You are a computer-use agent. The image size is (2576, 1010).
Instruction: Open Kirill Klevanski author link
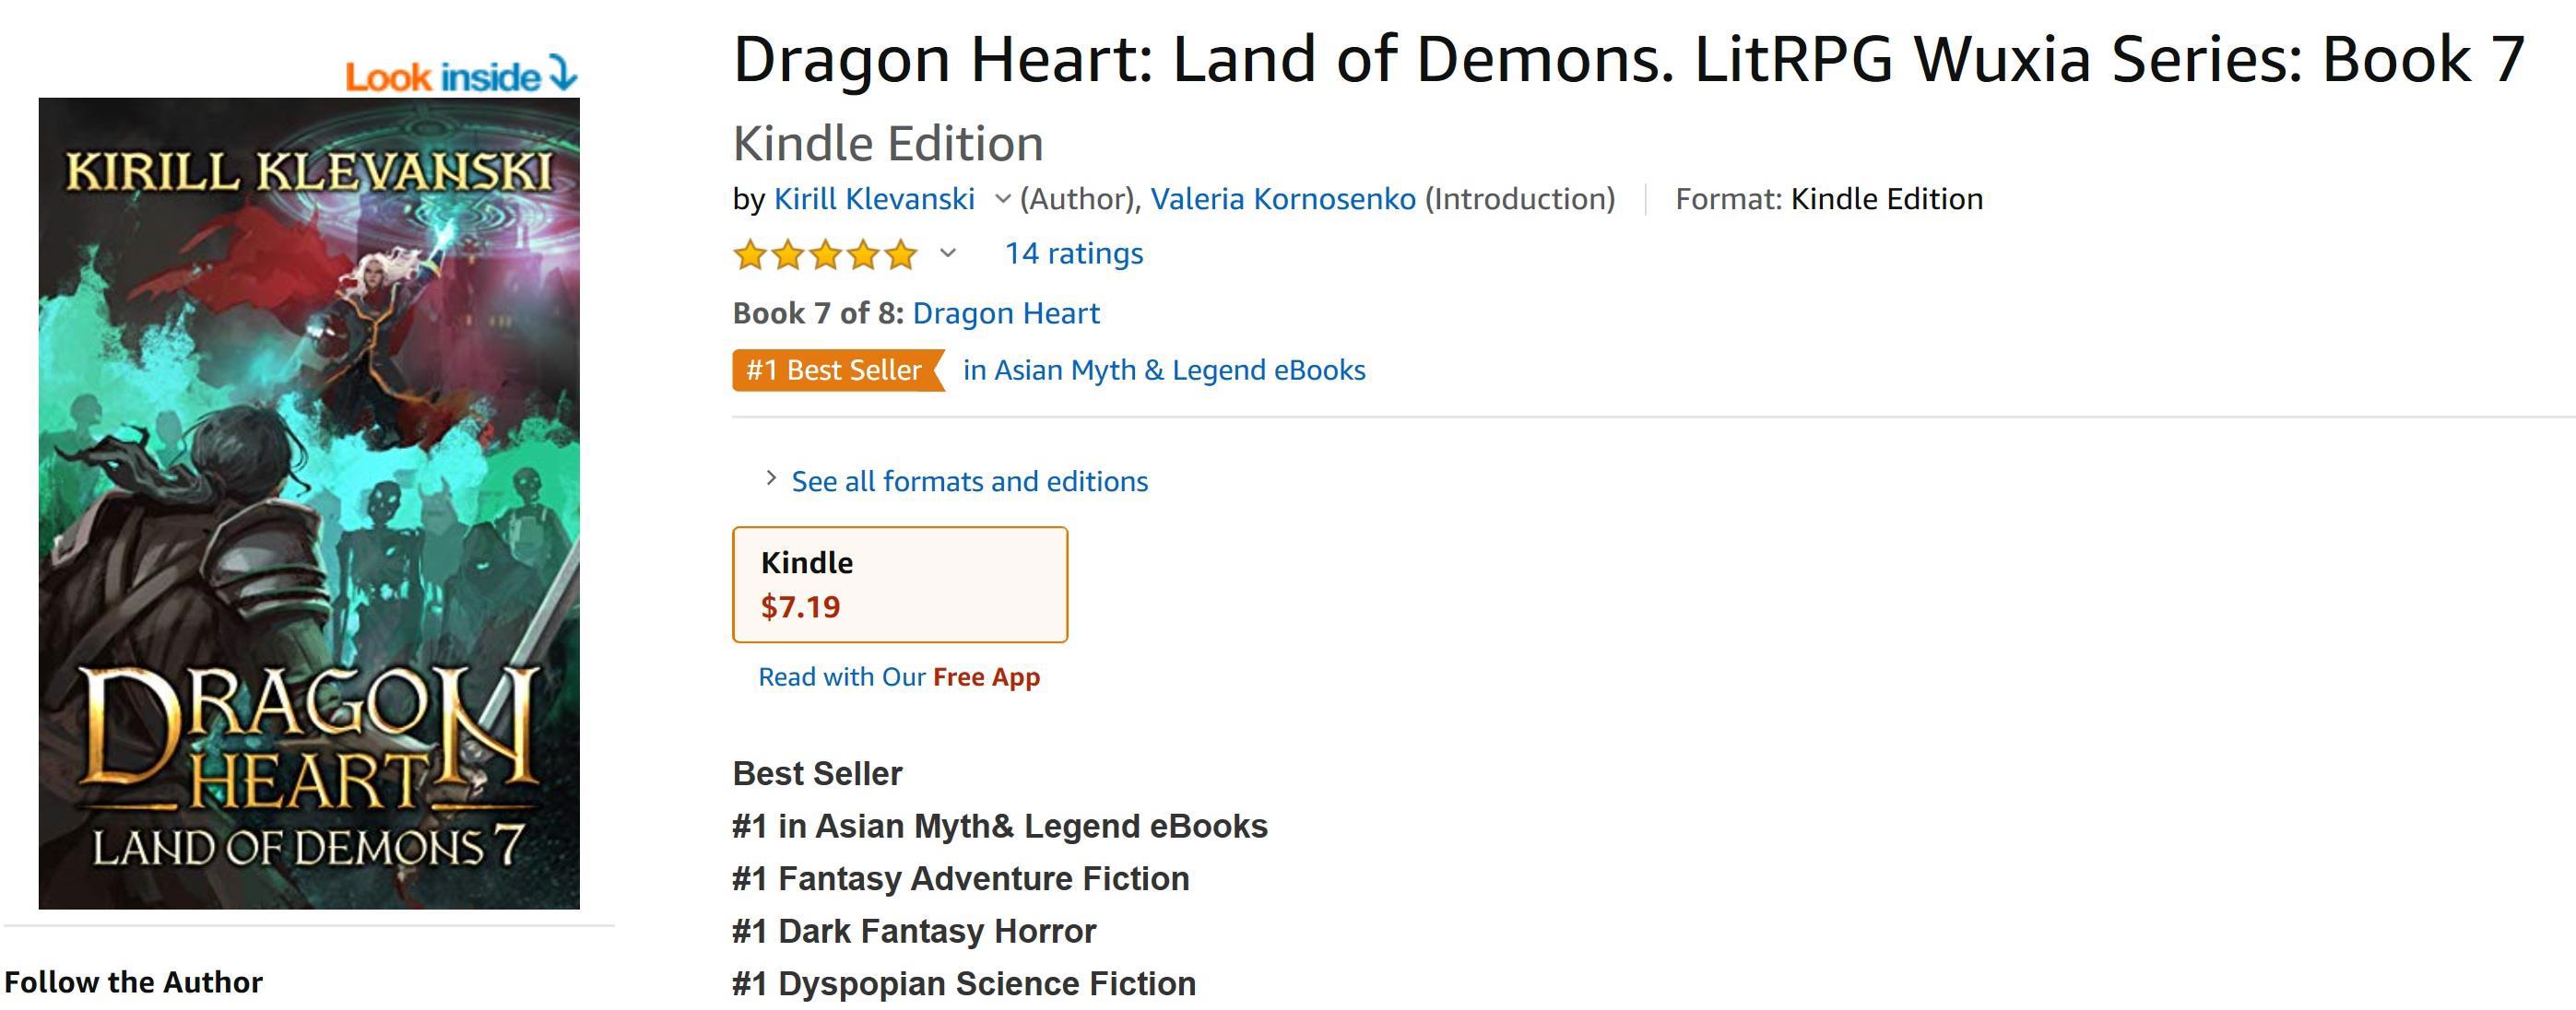[874, 199]
